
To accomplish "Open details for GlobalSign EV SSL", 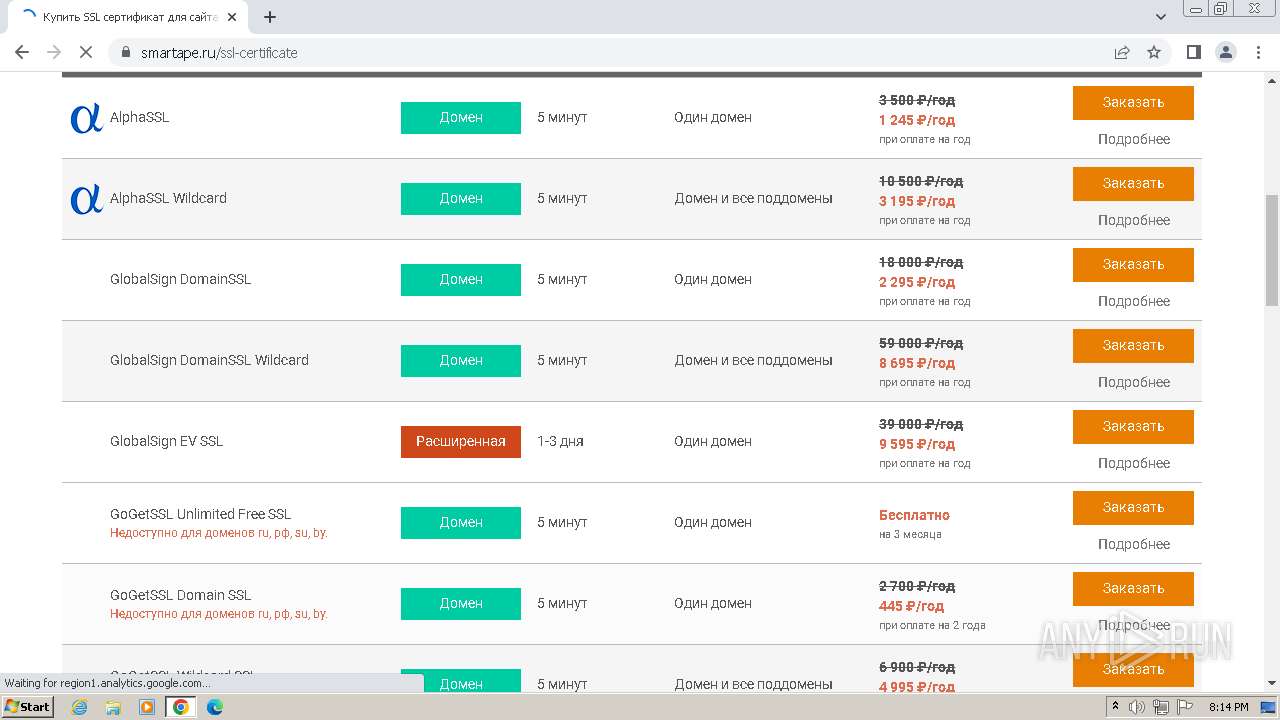I will pyautogui.click(x=1134, y=463).
